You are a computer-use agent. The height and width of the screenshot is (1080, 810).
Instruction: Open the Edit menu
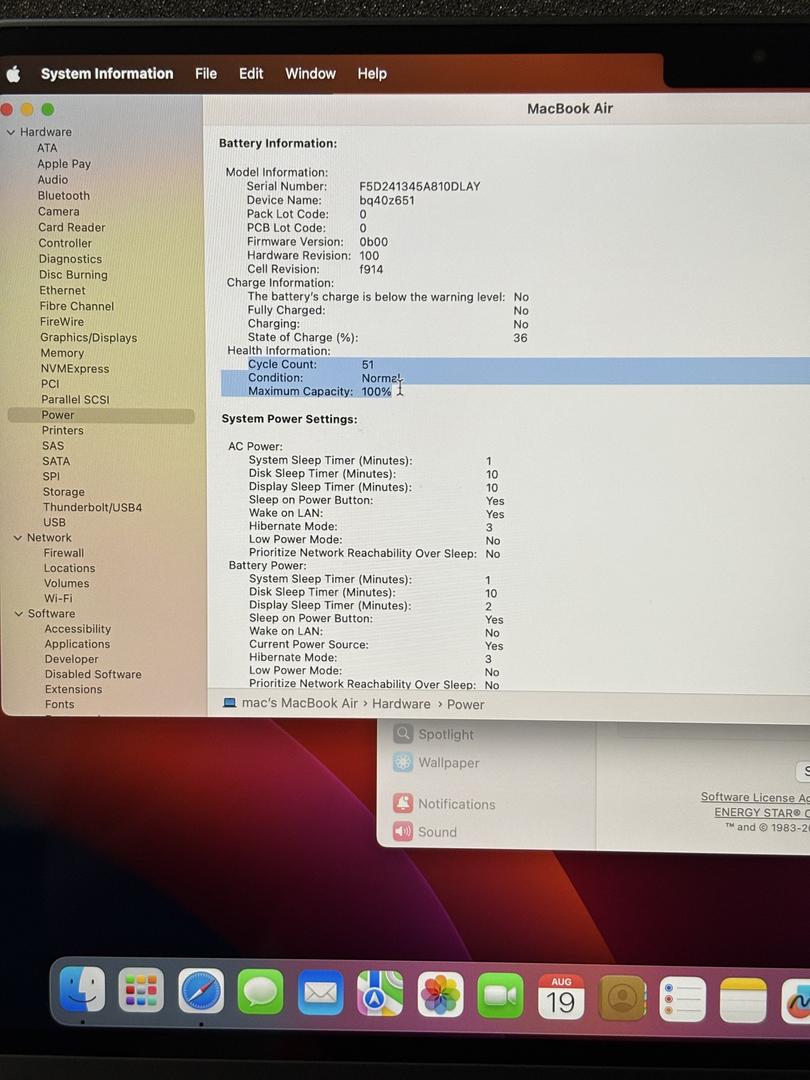pyautogui.click(x=251, y=74)
